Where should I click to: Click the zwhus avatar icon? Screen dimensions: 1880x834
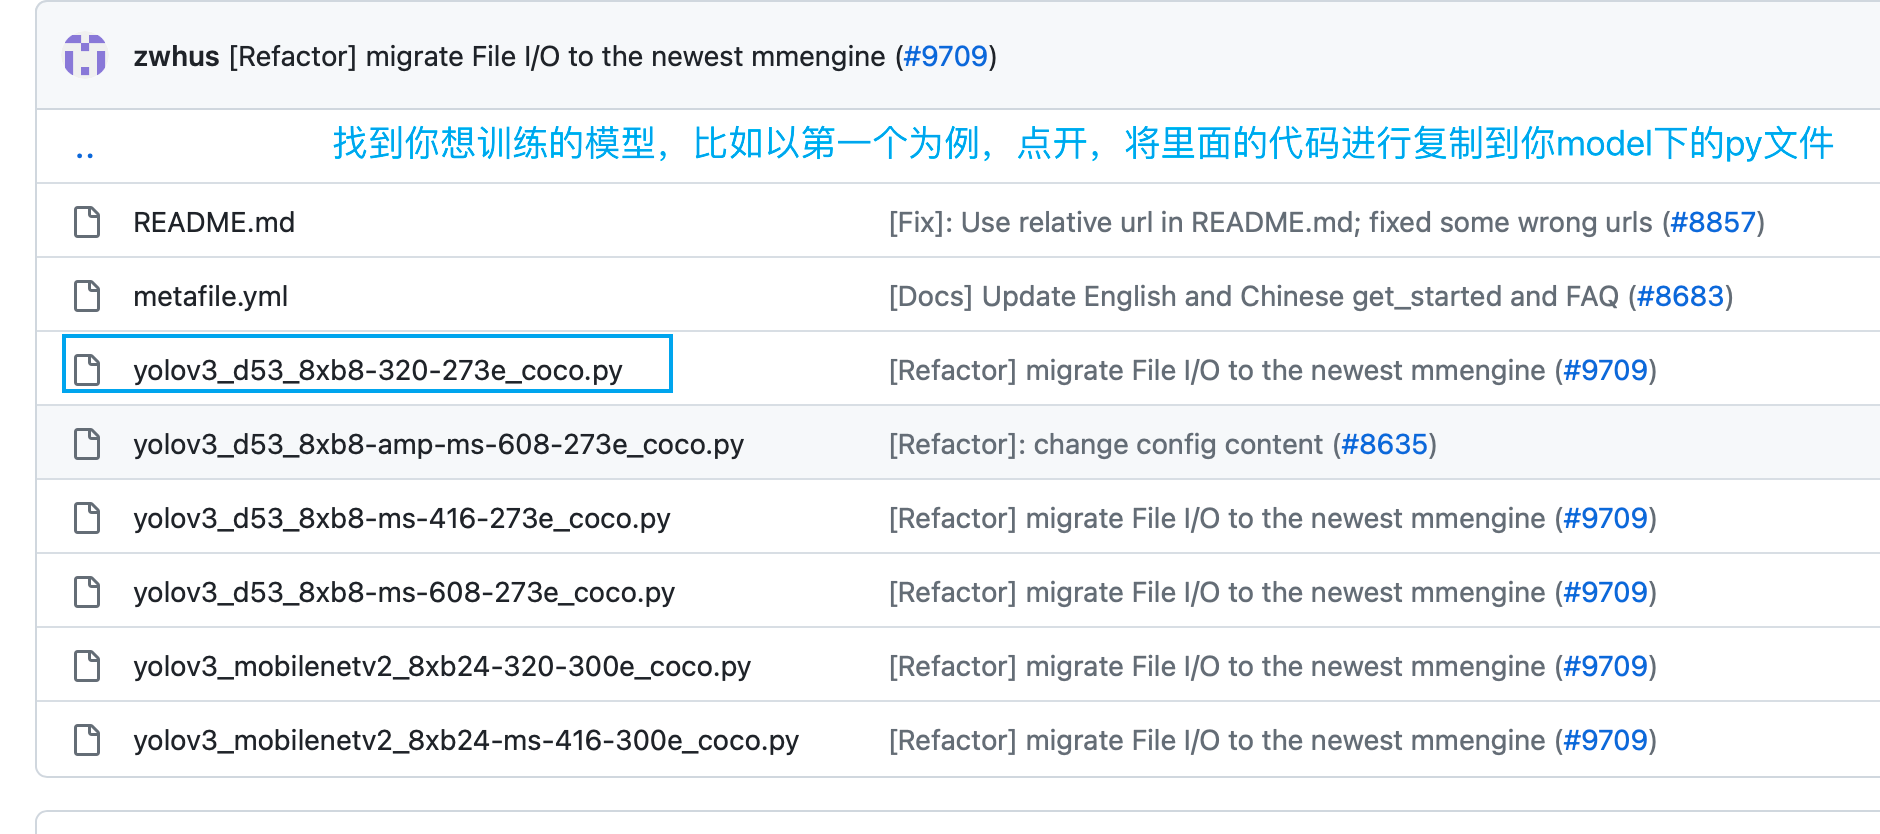88,55
